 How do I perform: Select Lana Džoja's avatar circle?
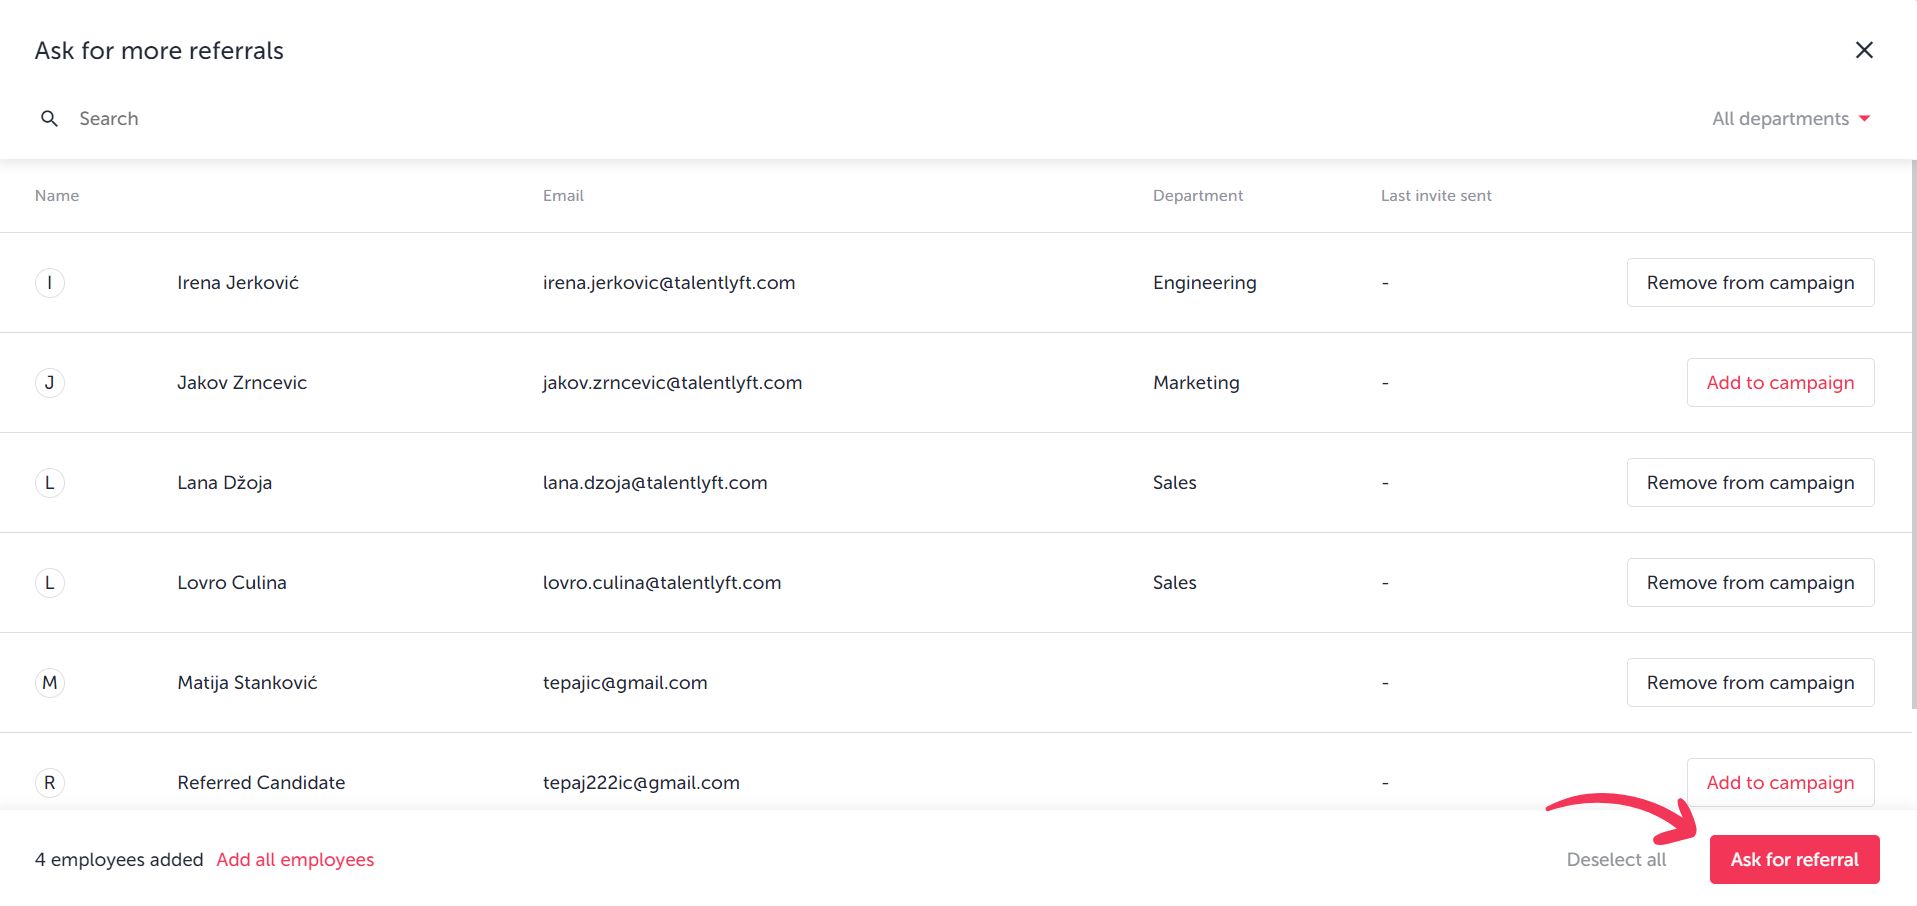[x=51, y=482]
